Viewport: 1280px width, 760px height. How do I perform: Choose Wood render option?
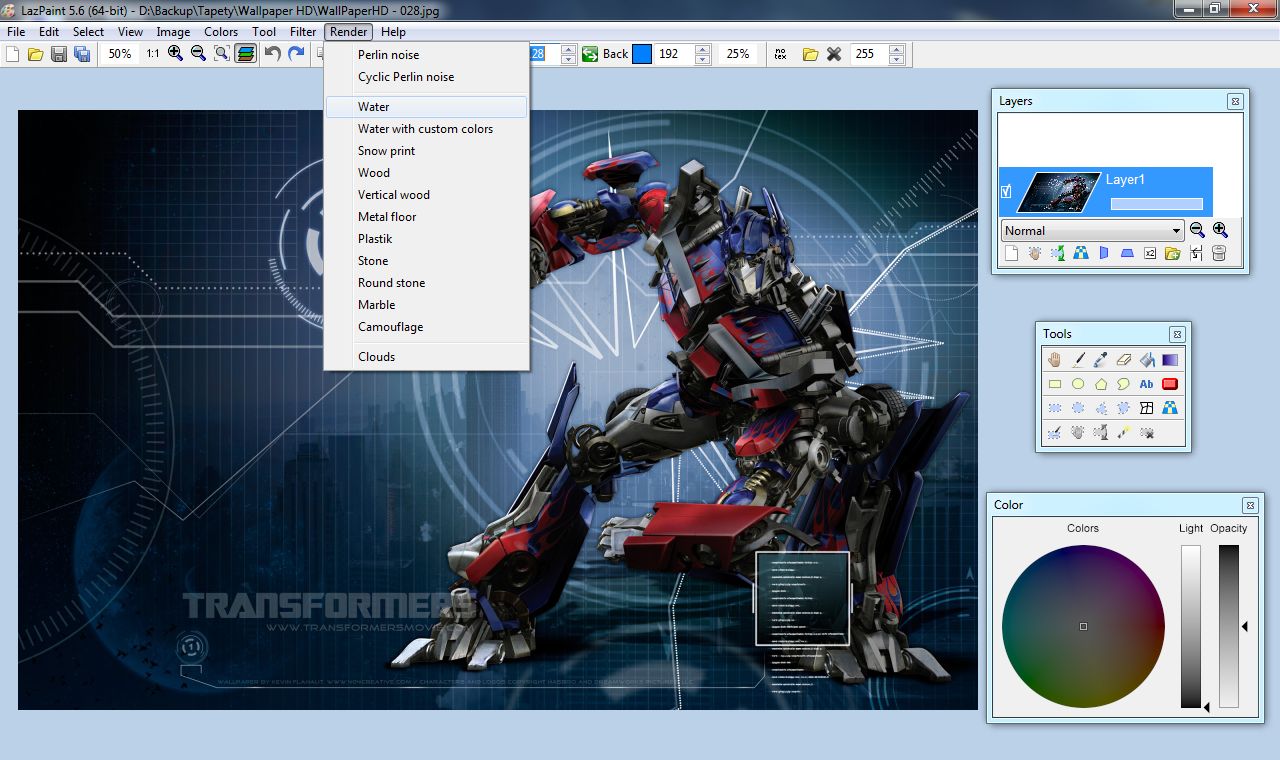pos(426,173)
